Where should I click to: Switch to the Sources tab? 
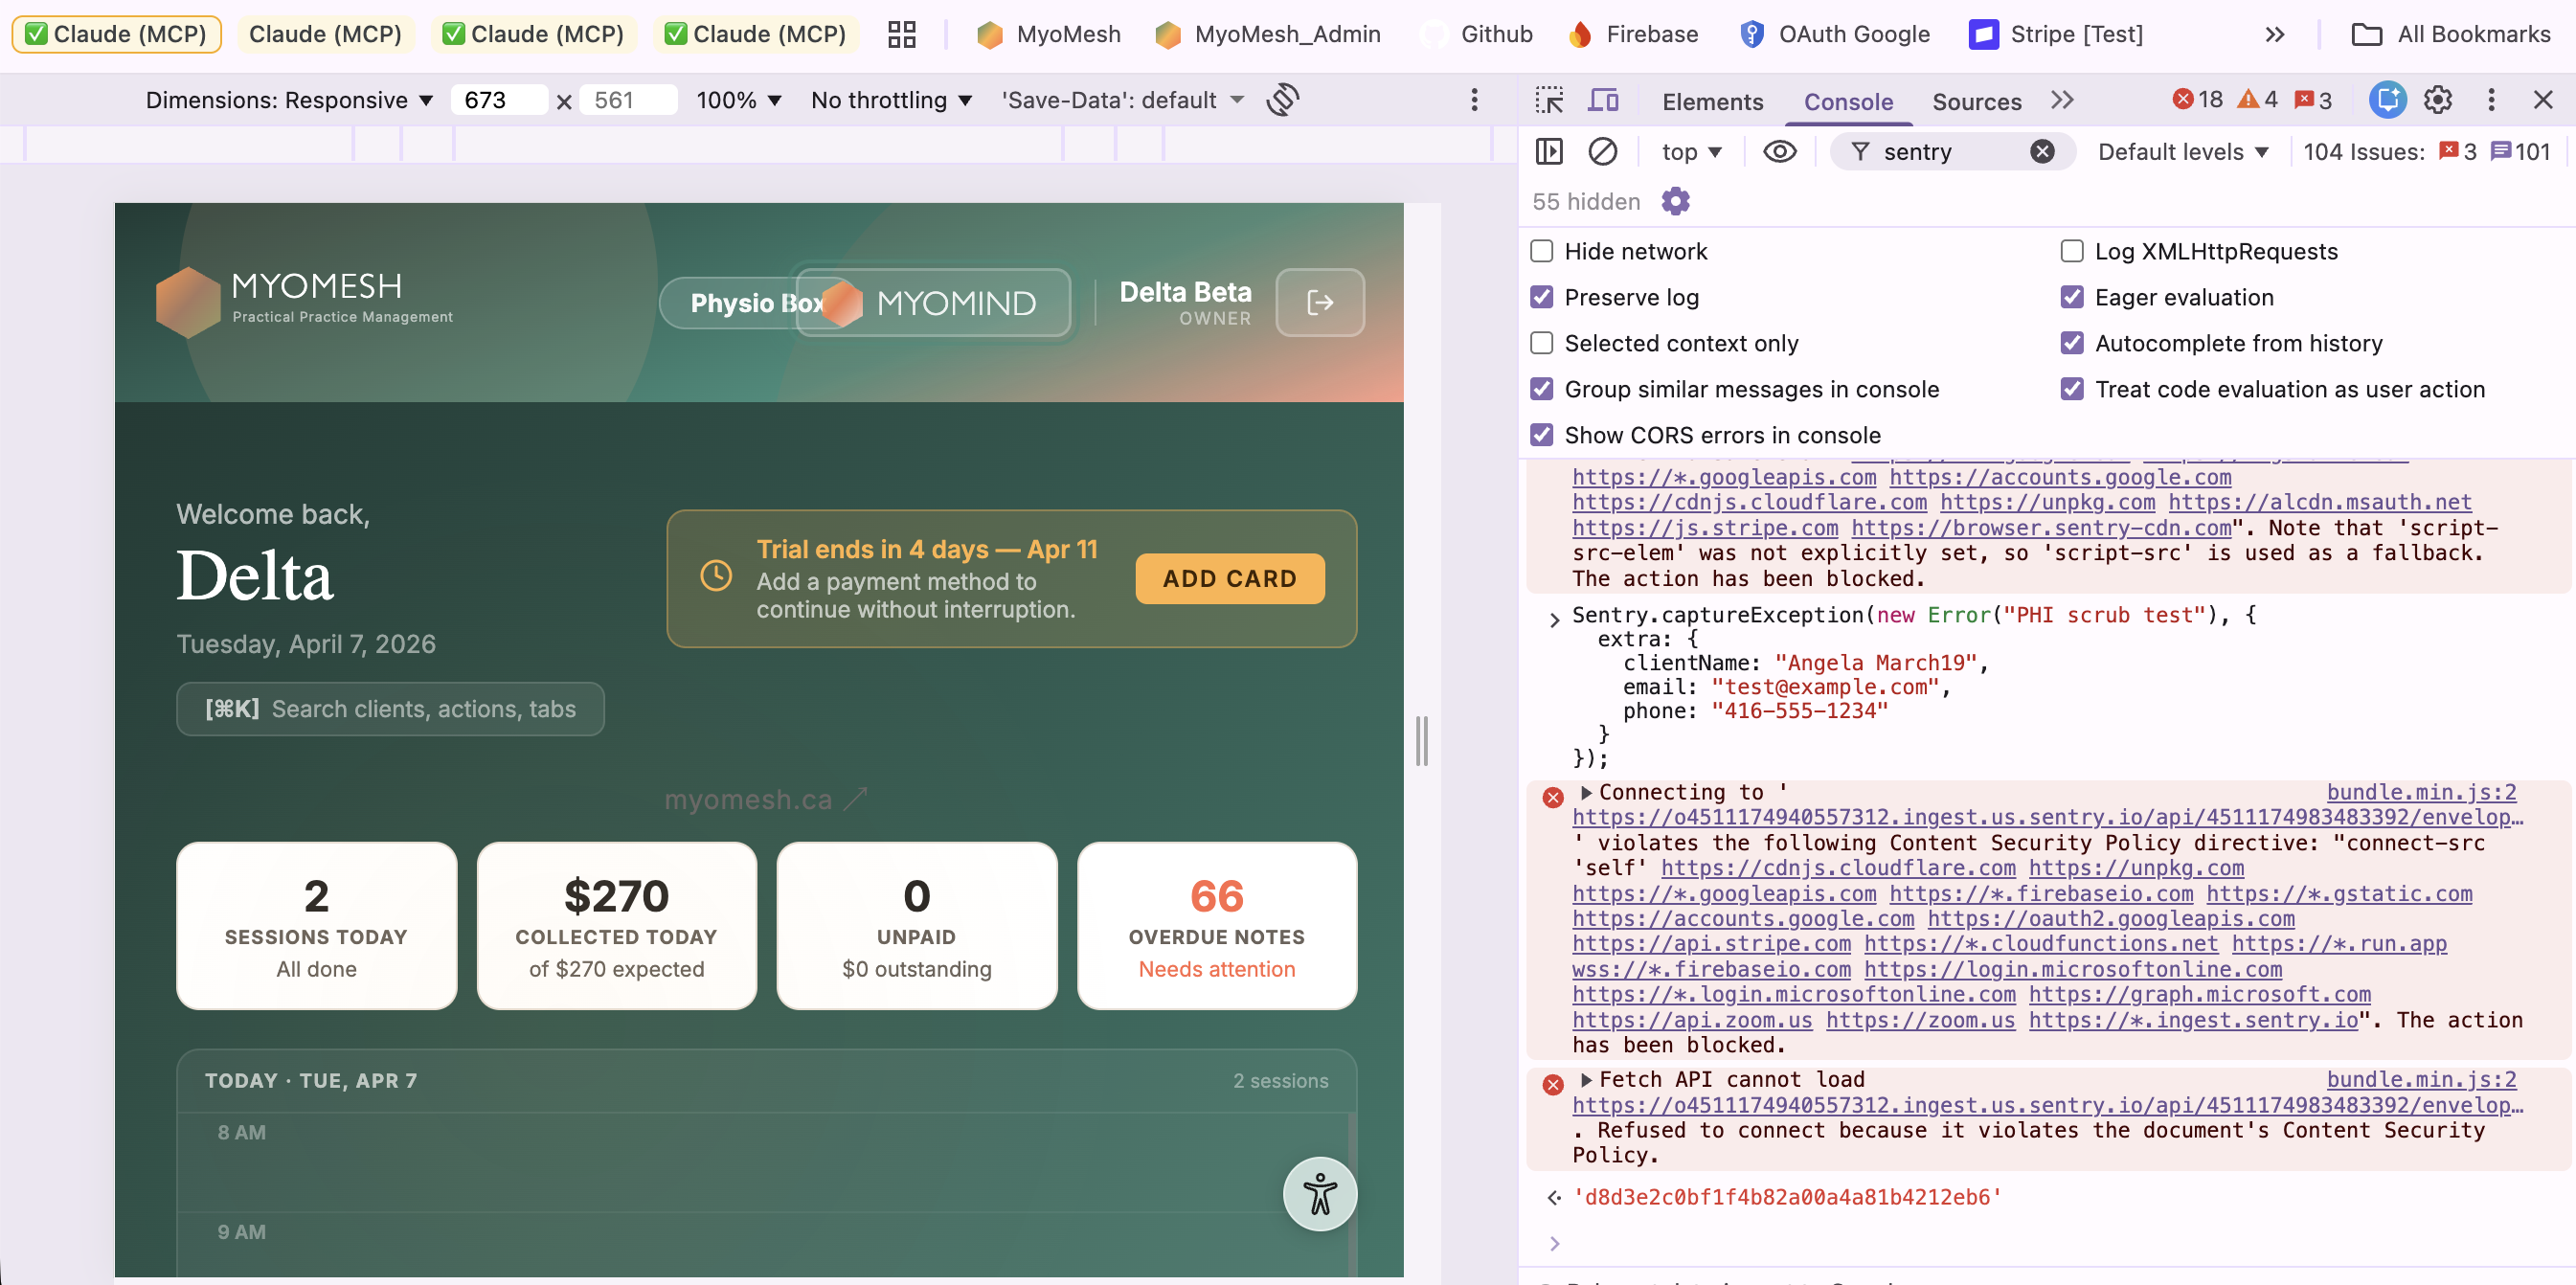pyautogui.click(x=1976, y=101)
